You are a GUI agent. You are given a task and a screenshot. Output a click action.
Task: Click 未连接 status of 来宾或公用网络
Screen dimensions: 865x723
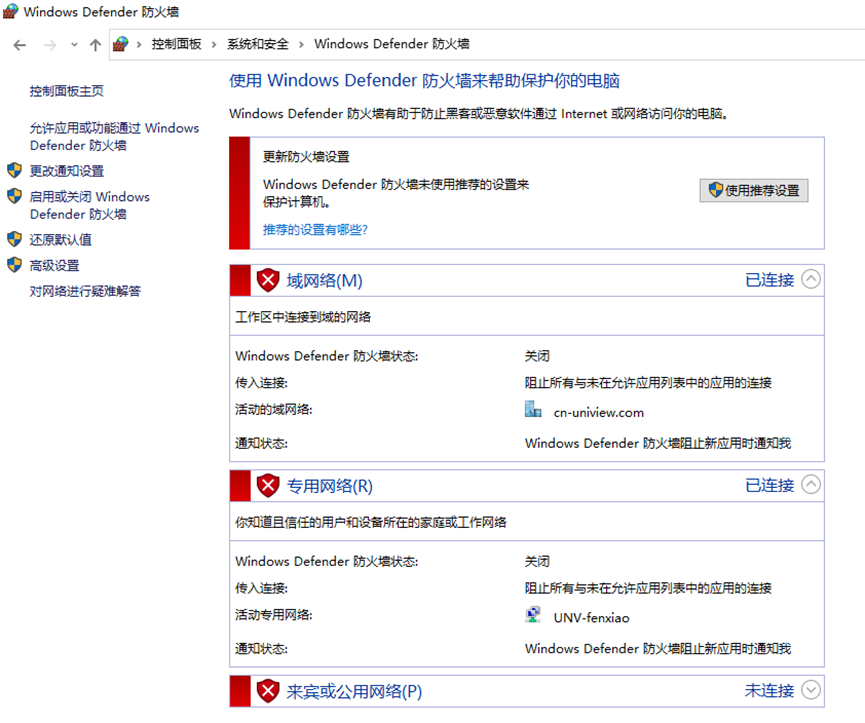770,690
